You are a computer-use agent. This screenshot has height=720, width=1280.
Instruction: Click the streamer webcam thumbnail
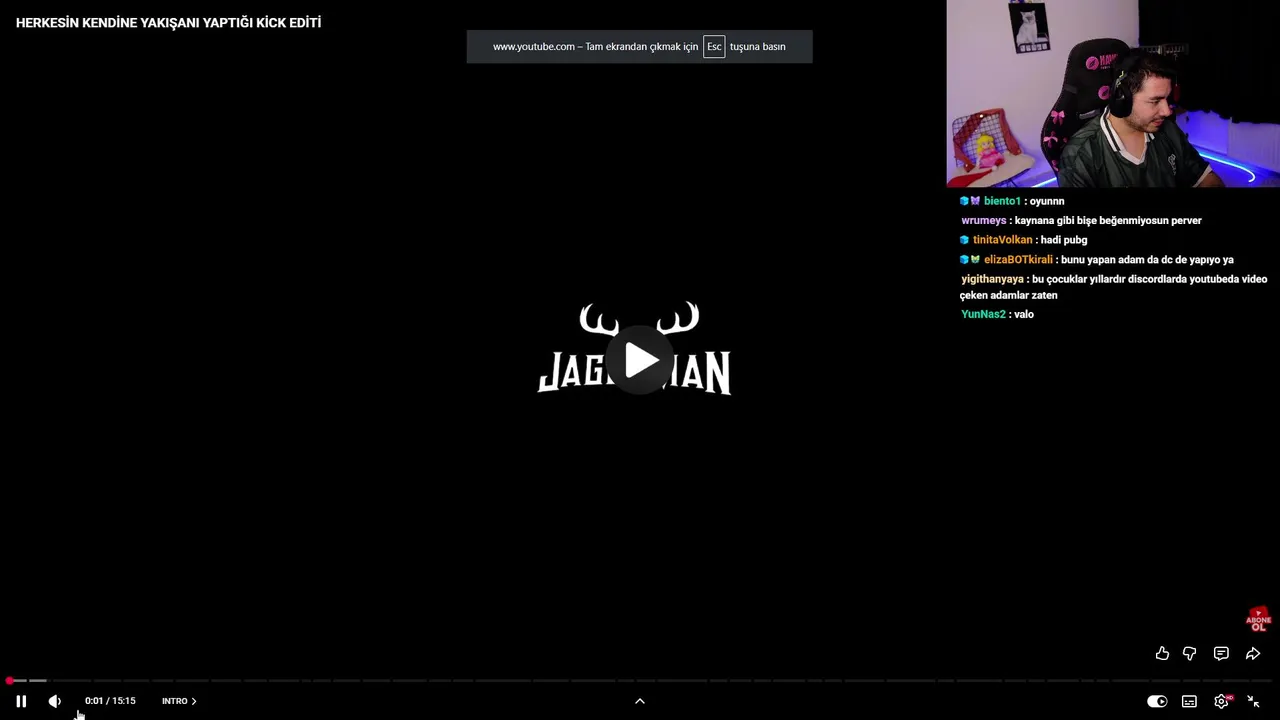1113,93
